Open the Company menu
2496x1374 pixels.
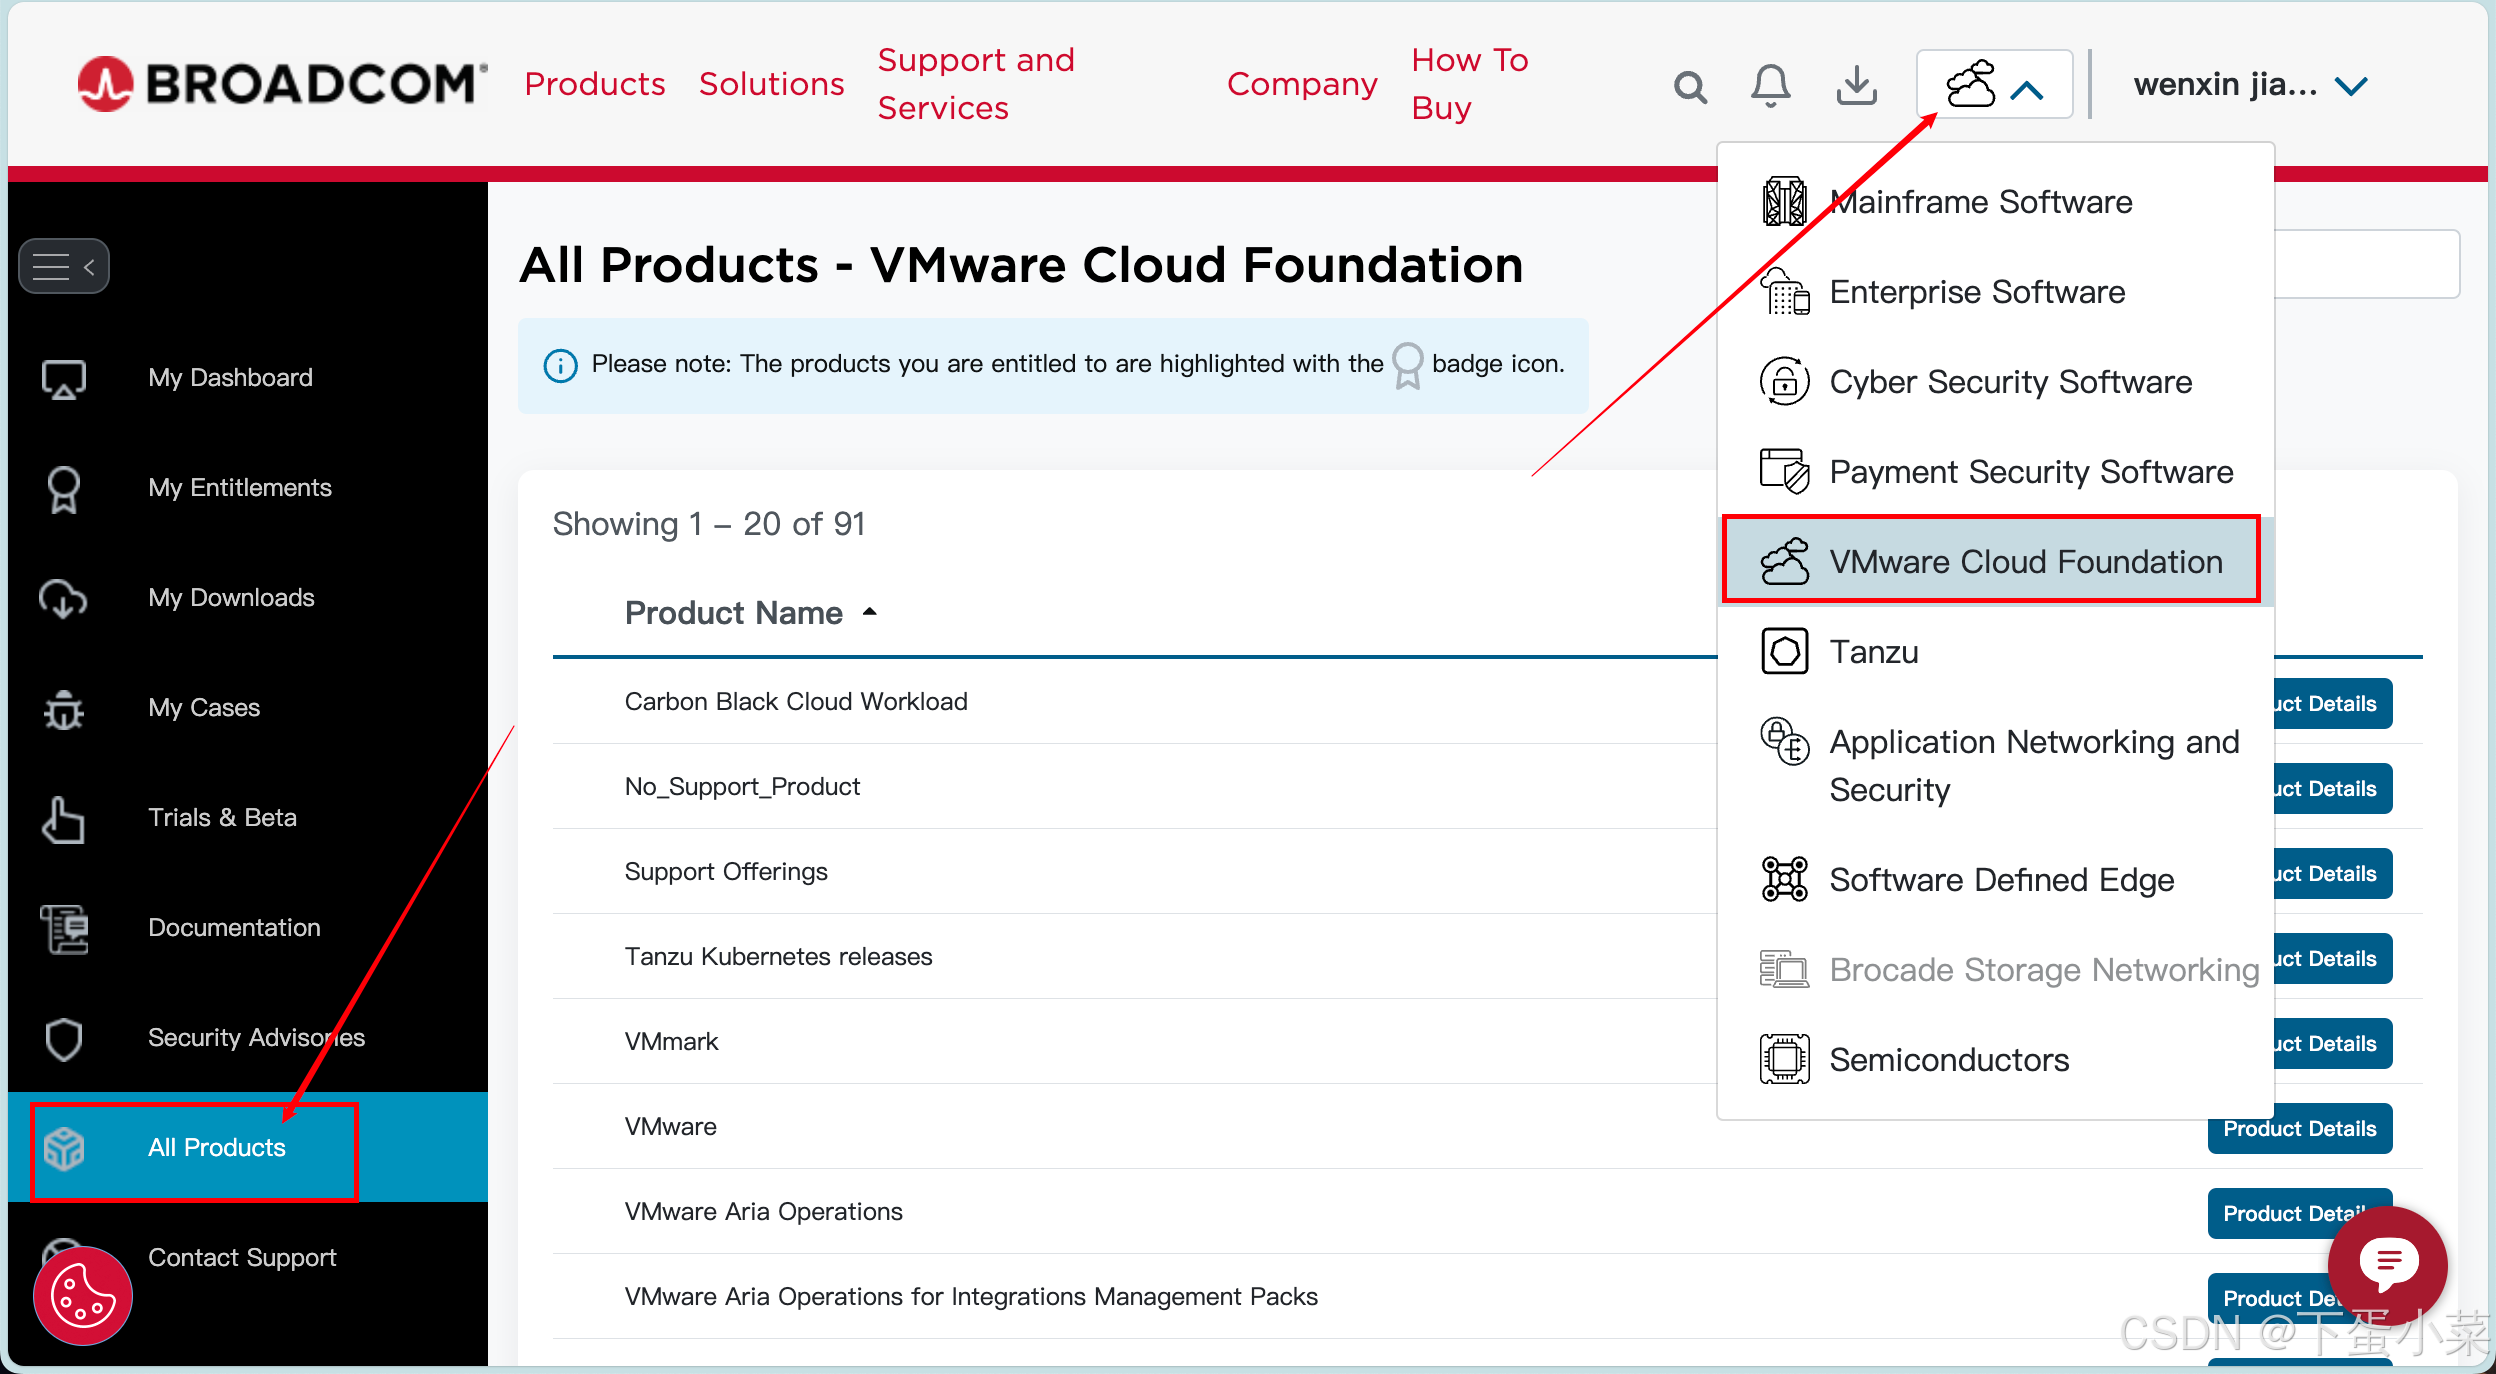(1302, 84)
